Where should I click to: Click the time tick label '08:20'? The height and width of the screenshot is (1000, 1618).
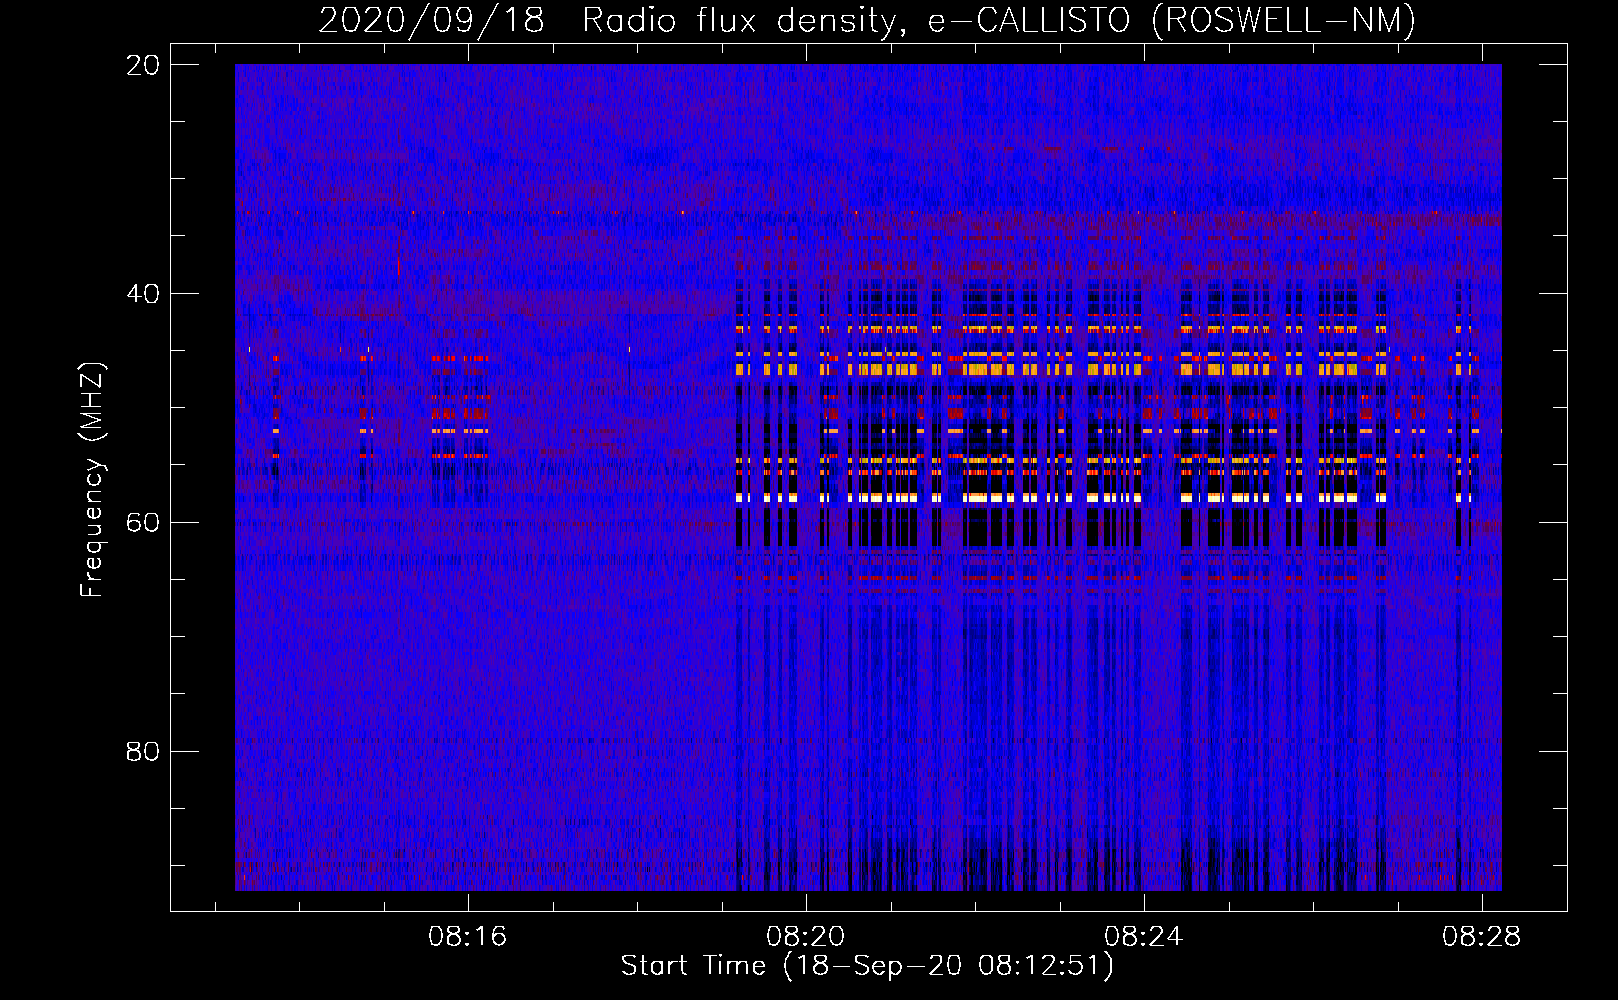pyautogui.click(x=806, y=936)
